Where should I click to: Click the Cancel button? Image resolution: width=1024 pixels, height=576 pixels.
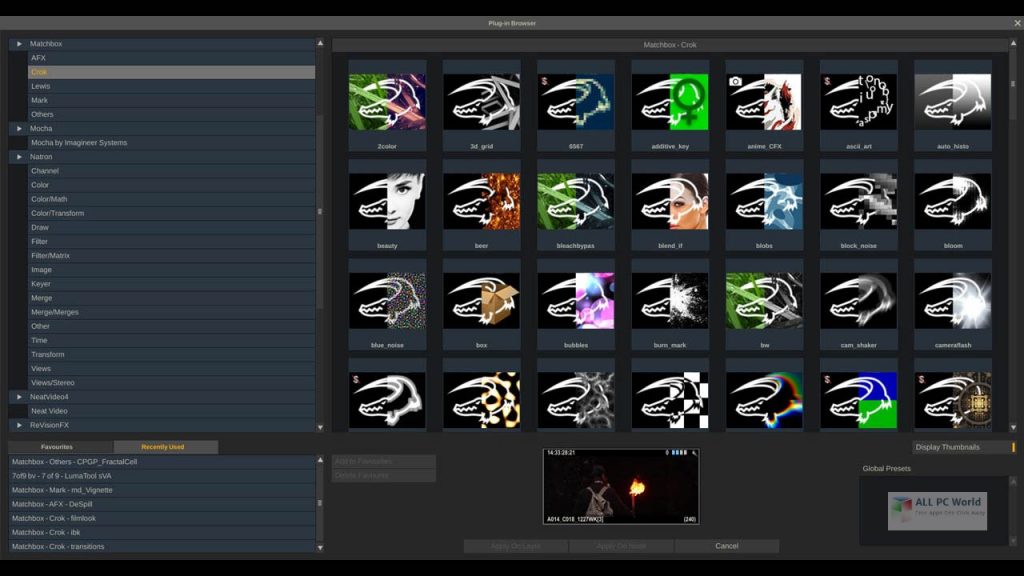pyautogui.click(x=727, y=546)
